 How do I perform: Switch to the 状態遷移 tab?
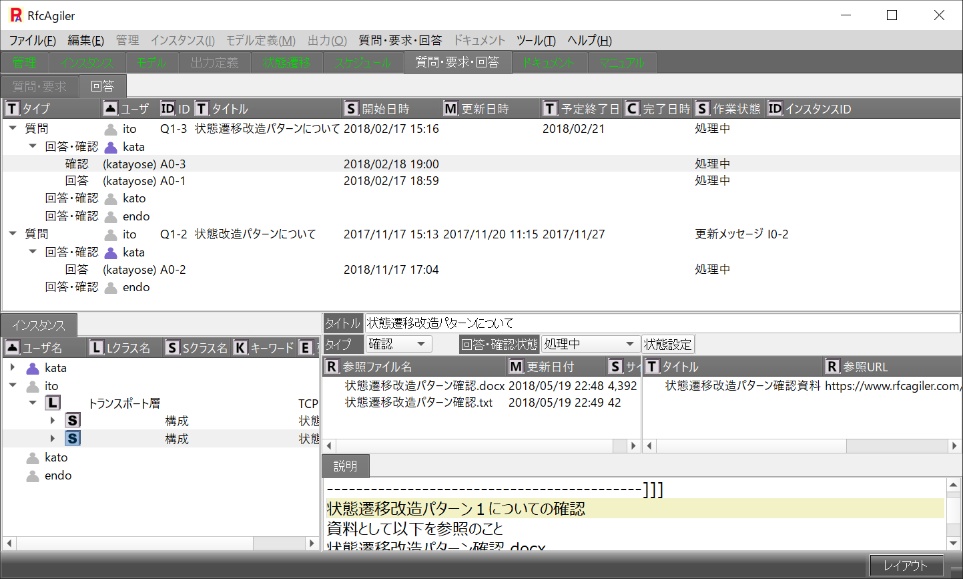point(287,63)
